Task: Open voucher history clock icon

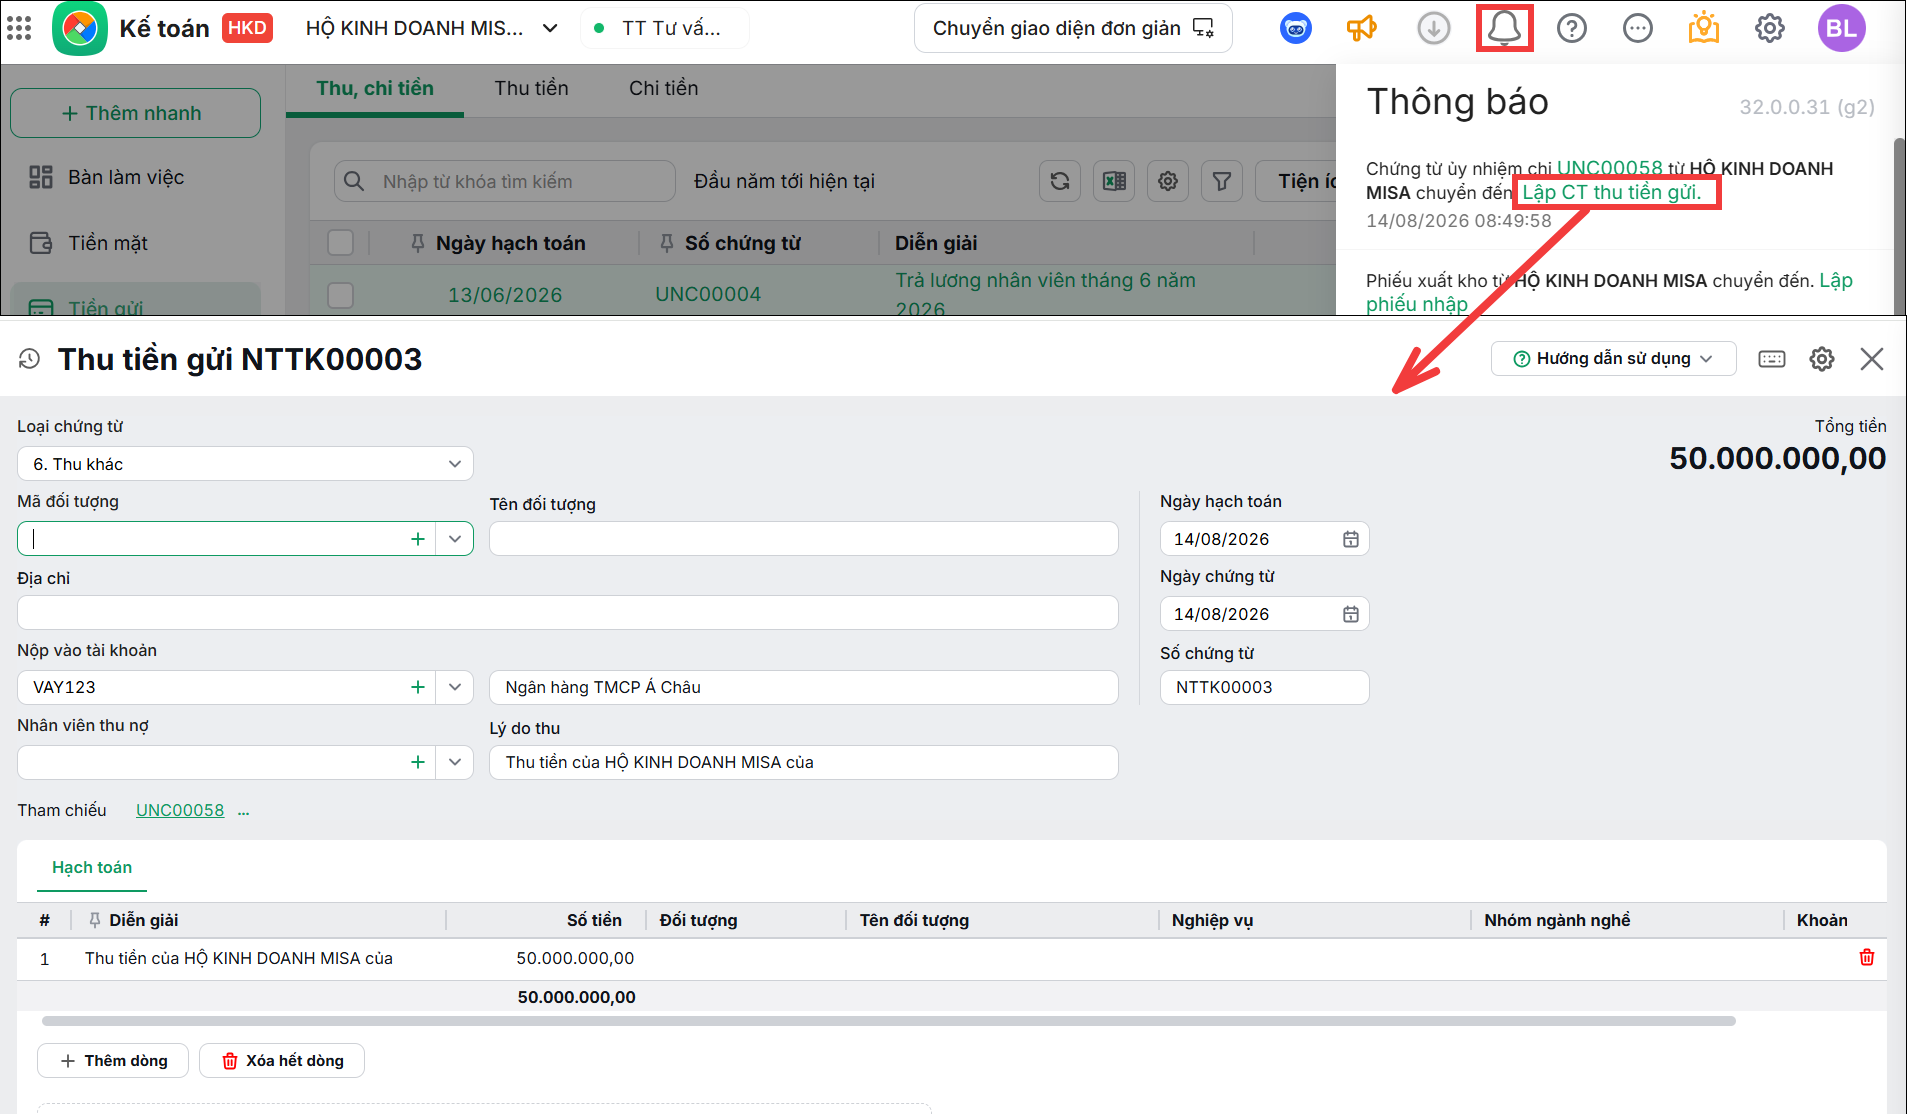Action: [x=29, y=359]
